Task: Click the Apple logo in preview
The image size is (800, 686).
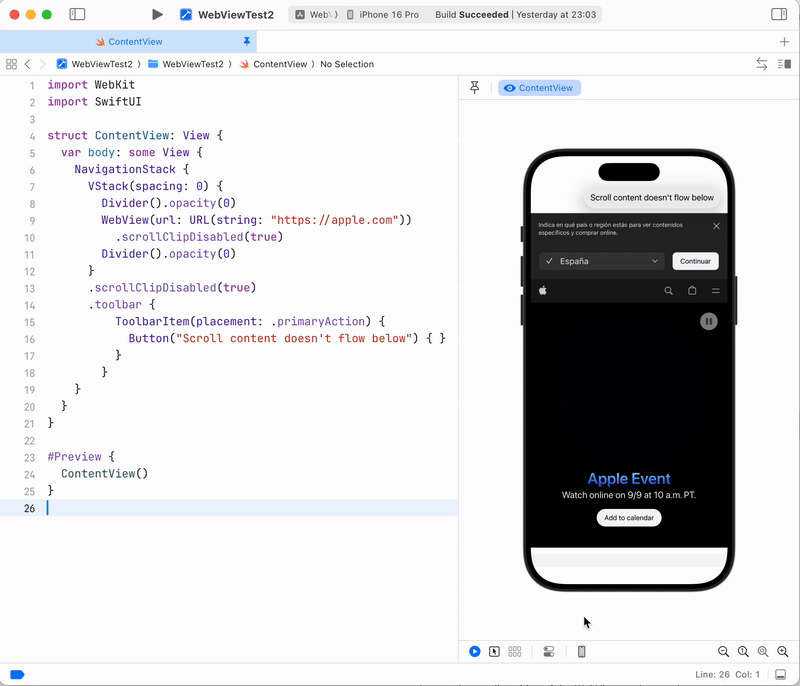Action: (543, 291)
